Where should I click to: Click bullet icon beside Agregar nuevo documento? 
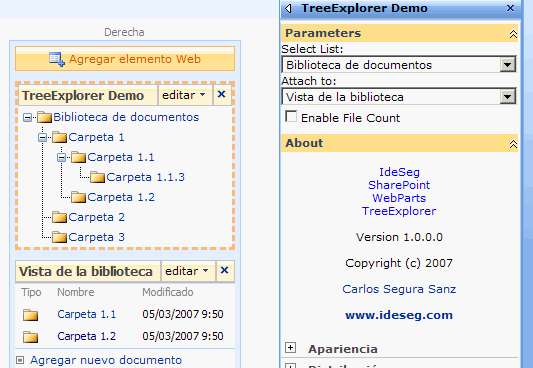click(x=20, y=360)
